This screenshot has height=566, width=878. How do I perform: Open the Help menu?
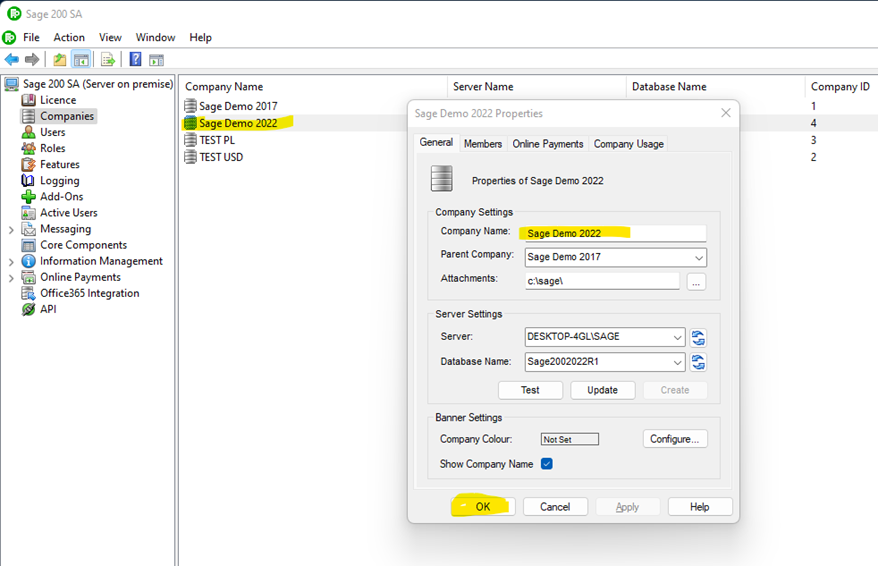200,38
